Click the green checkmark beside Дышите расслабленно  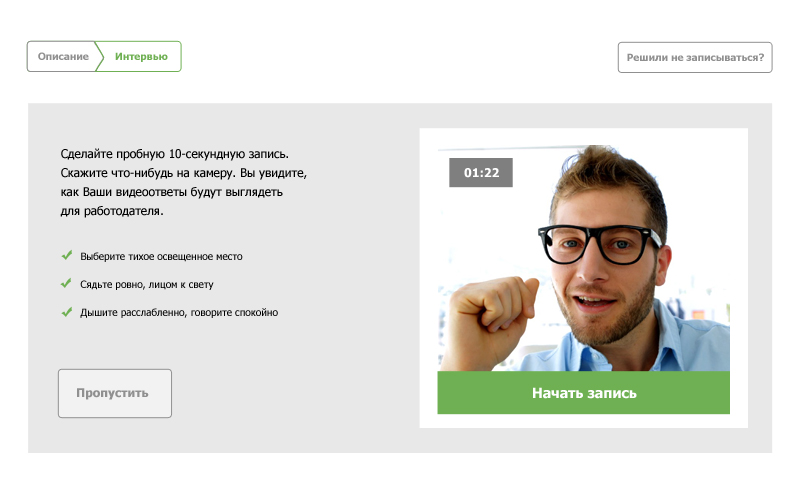tap(67, 312)
